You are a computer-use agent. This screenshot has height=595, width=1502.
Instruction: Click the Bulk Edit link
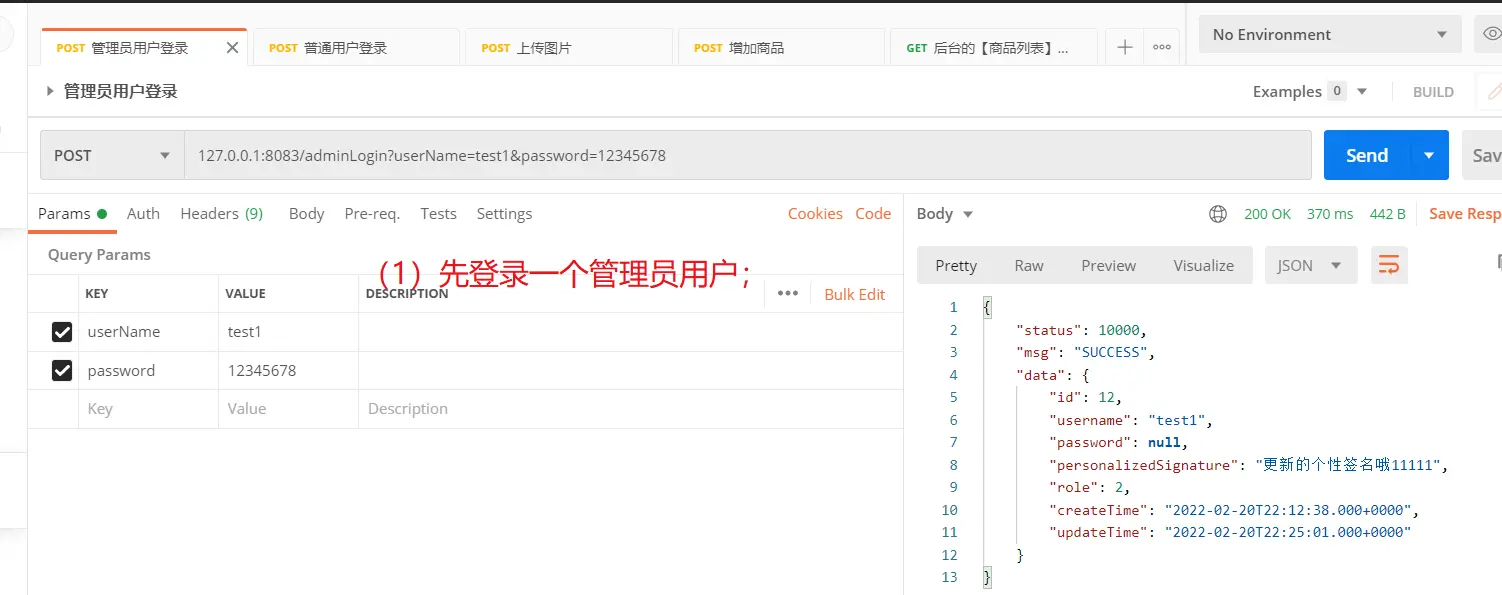pyautogui.click(x=855, y=294)
